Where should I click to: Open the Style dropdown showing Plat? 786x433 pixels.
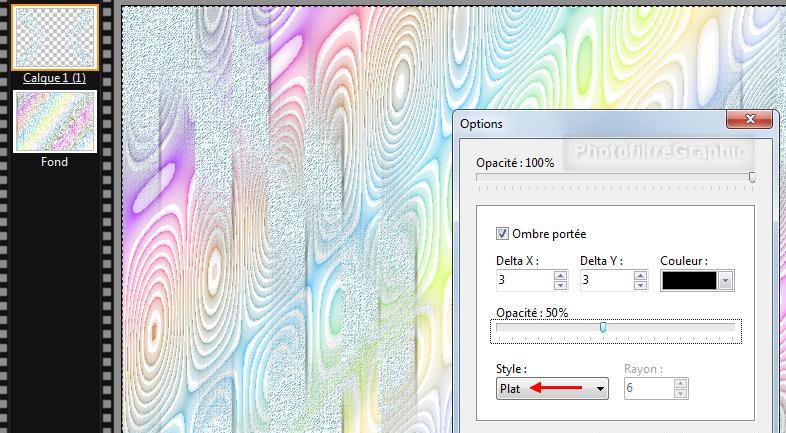(552, 388)
